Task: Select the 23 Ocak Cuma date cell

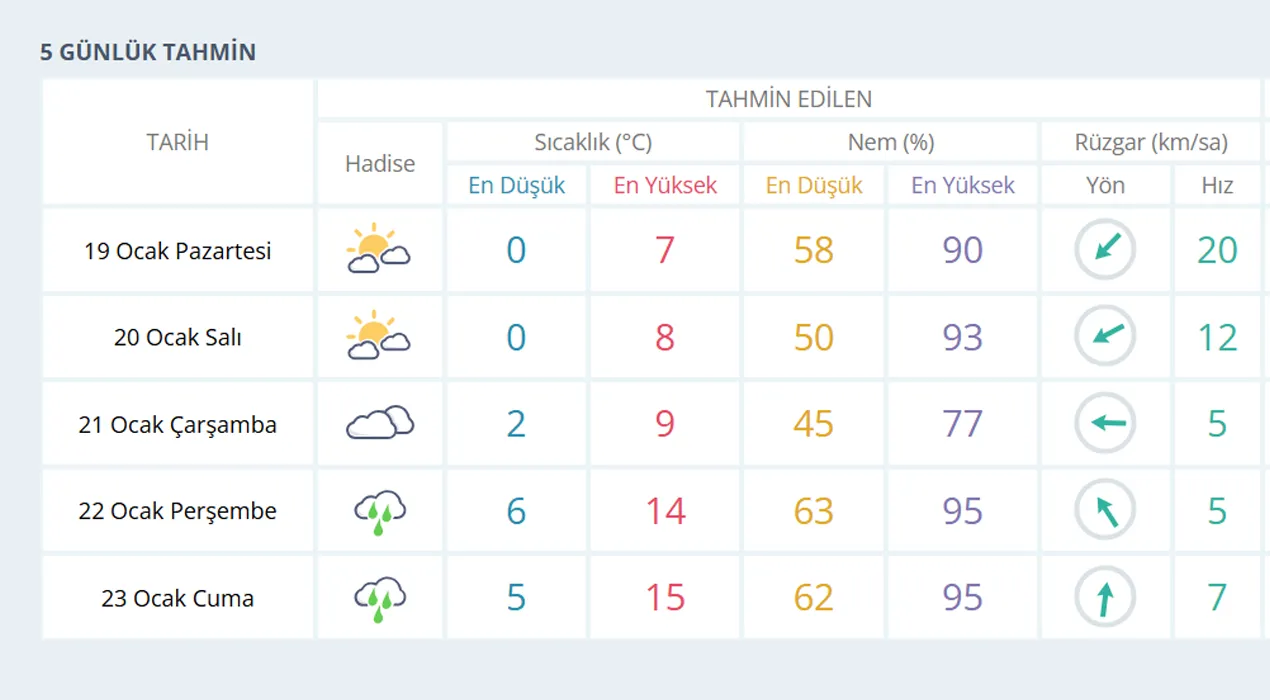Action: (178, 598)
